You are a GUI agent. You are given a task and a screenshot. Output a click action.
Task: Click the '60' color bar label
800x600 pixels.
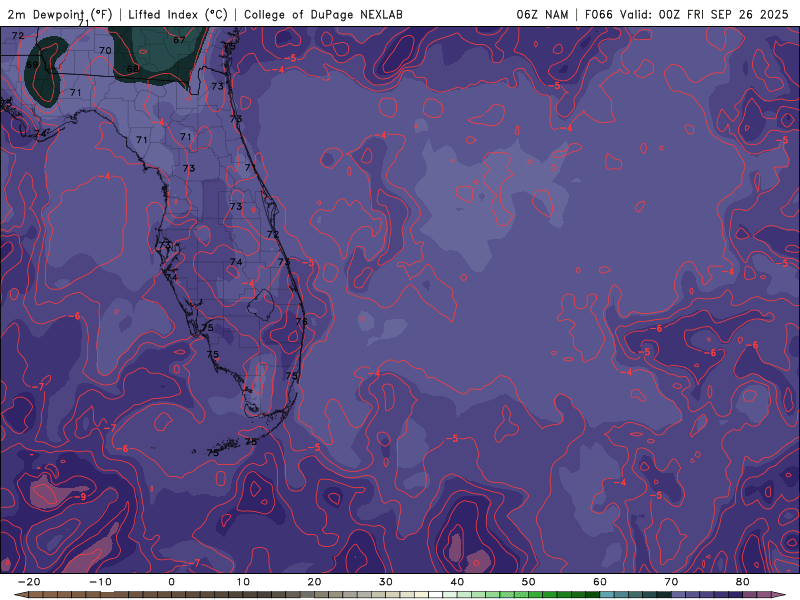(x=600, y=582)
